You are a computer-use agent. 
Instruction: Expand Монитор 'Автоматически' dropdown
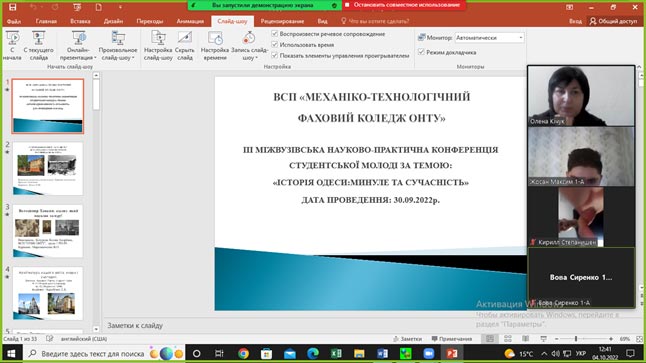[489, 37]
